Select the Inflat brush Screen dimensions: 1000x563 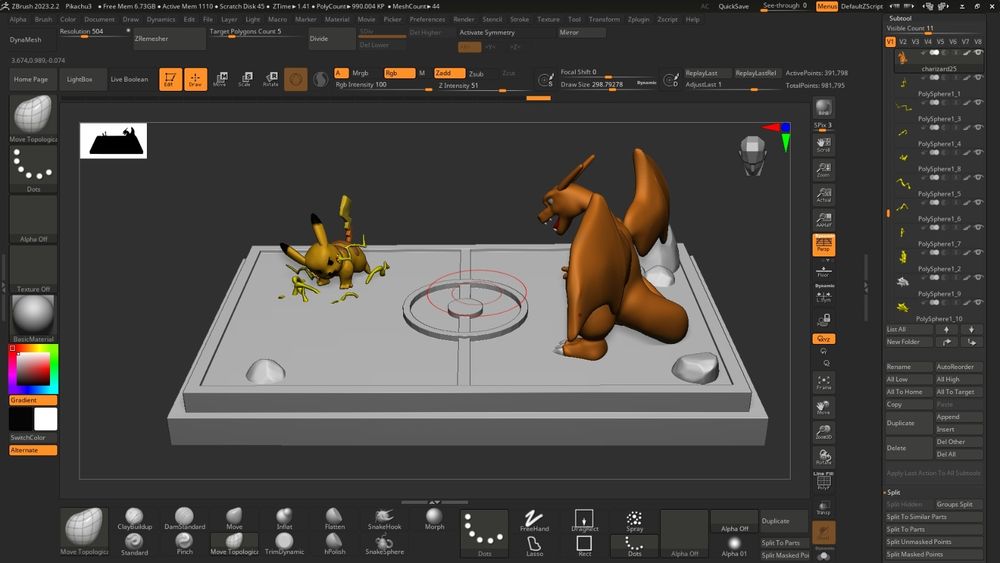click(285, 516)
